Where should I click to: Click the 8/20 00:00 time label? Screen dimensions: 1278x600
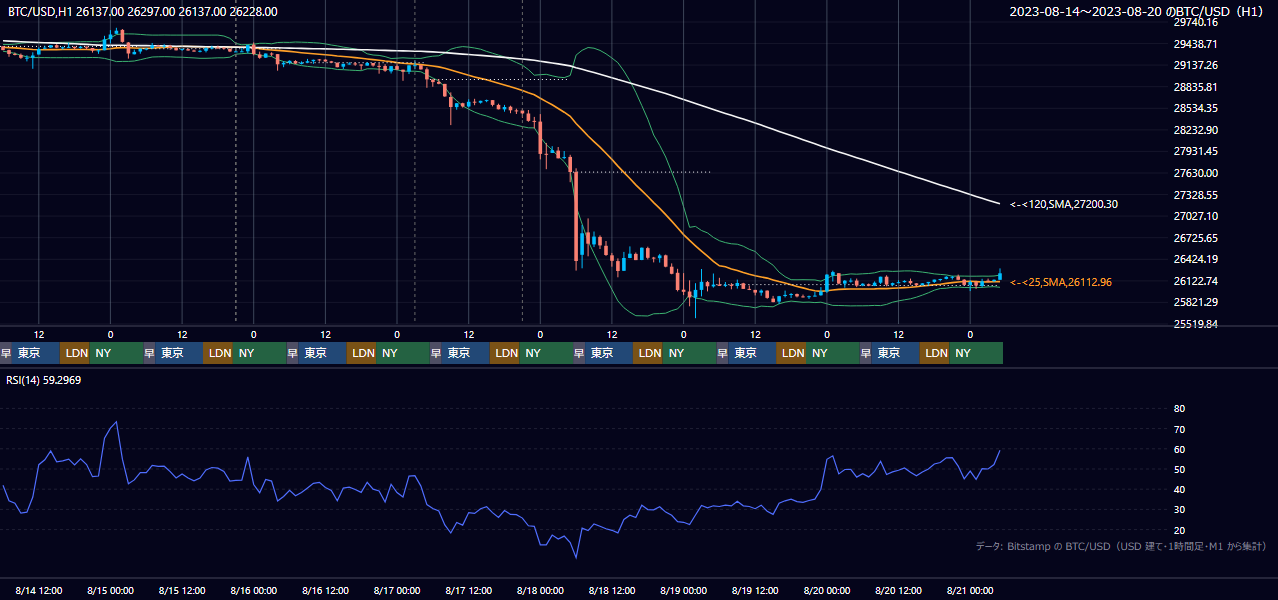point(827,591)
